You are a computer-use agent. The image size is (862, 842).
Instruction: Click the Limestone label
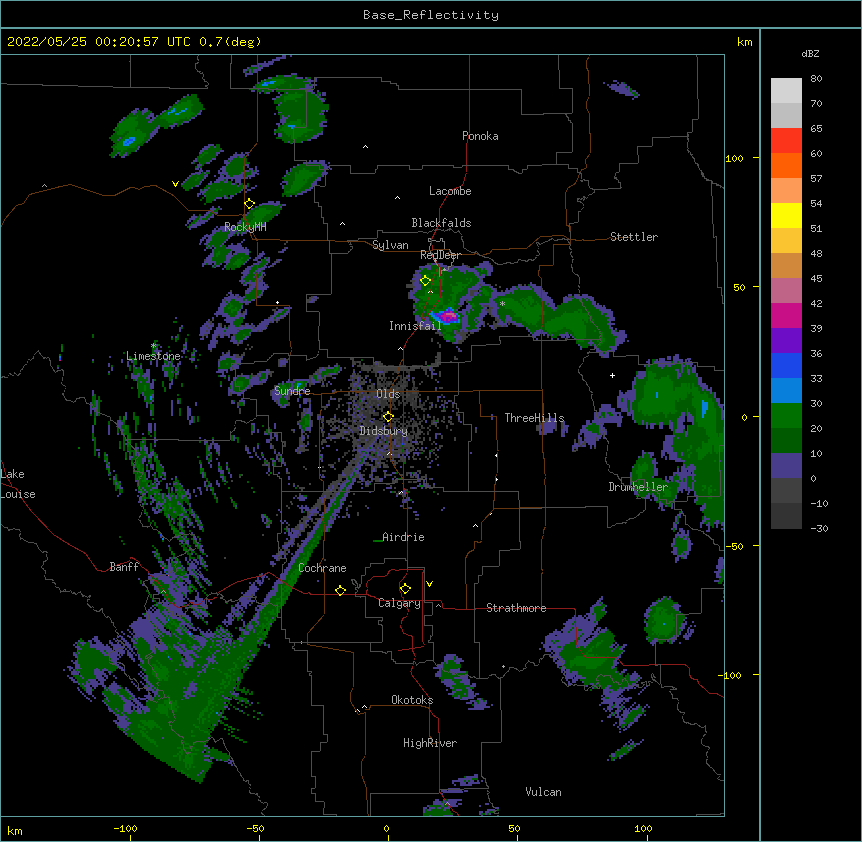pos(153,356)
